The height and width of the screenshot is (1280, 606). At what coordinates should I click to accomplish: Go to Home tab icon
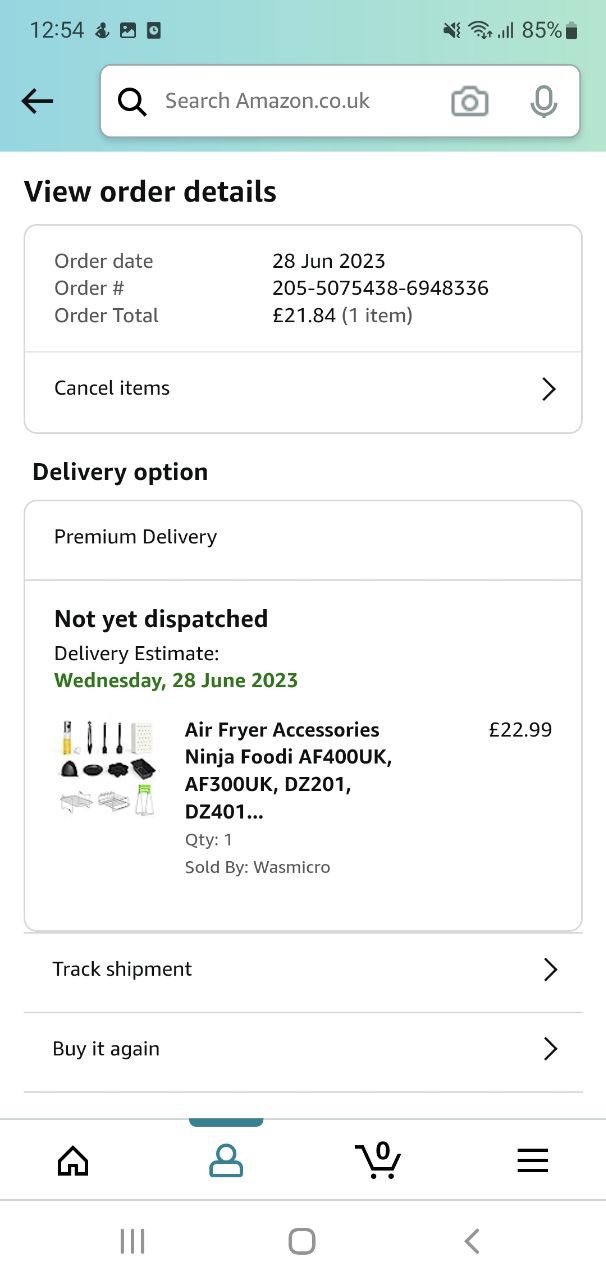[73, 1160]
